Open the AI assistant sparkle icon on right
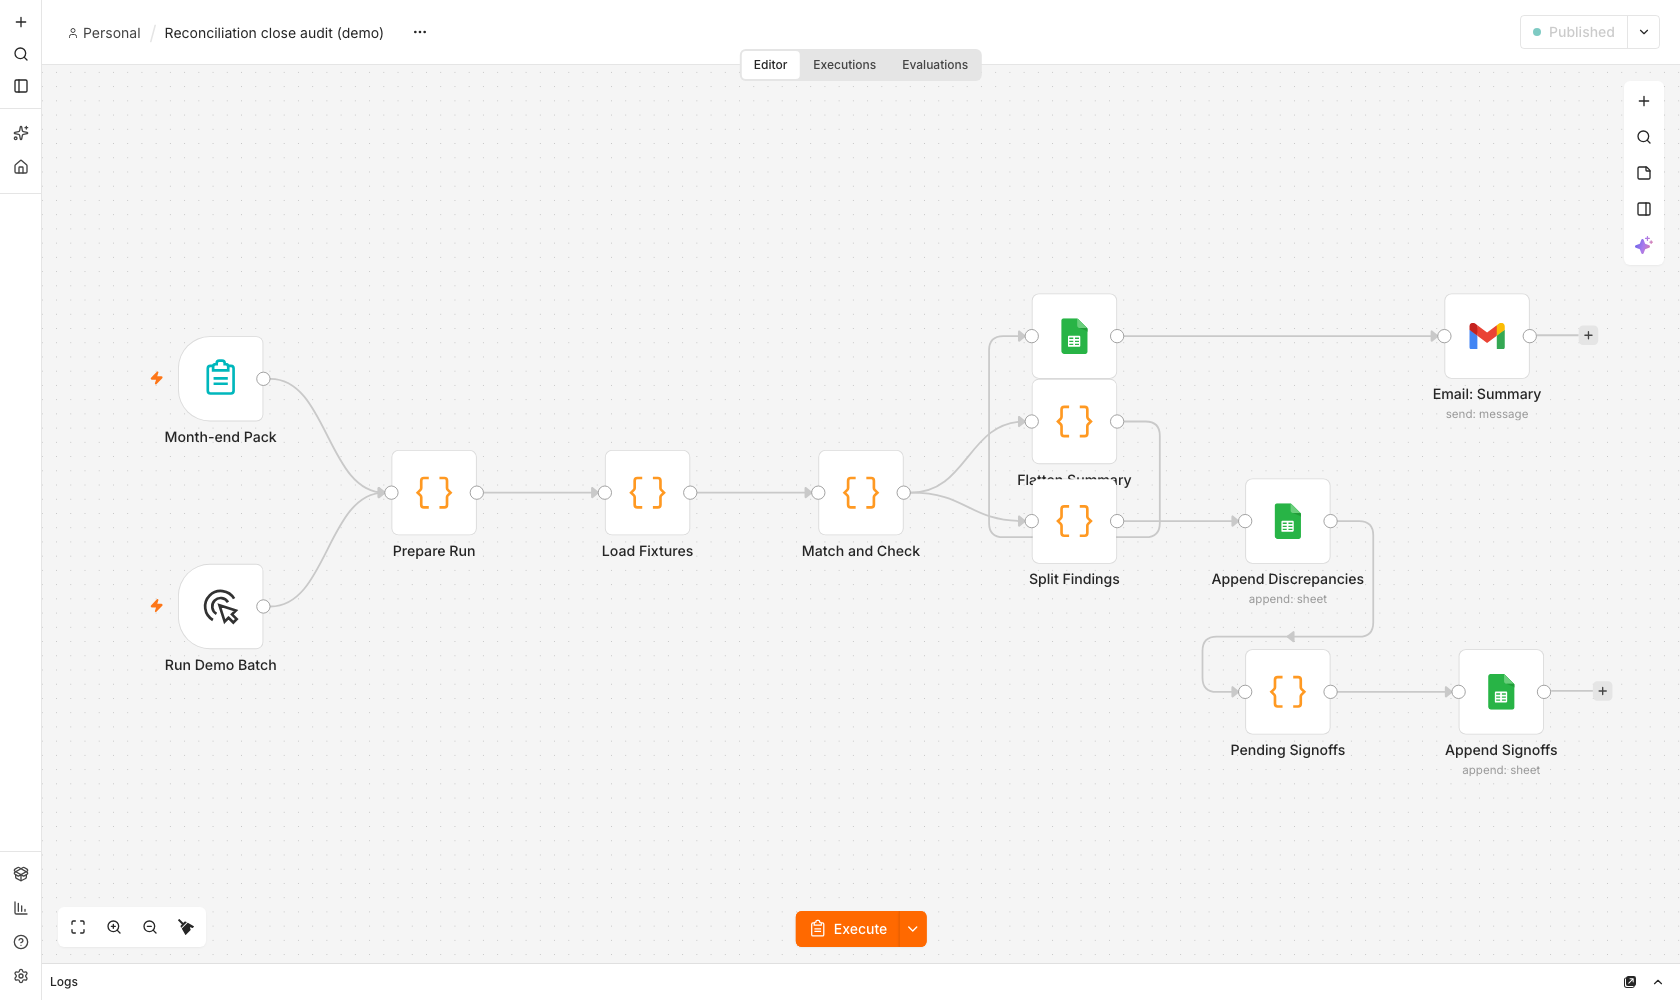Screen dimensions: 1680x1000 pyautogui.click(x=1644, y=245)
